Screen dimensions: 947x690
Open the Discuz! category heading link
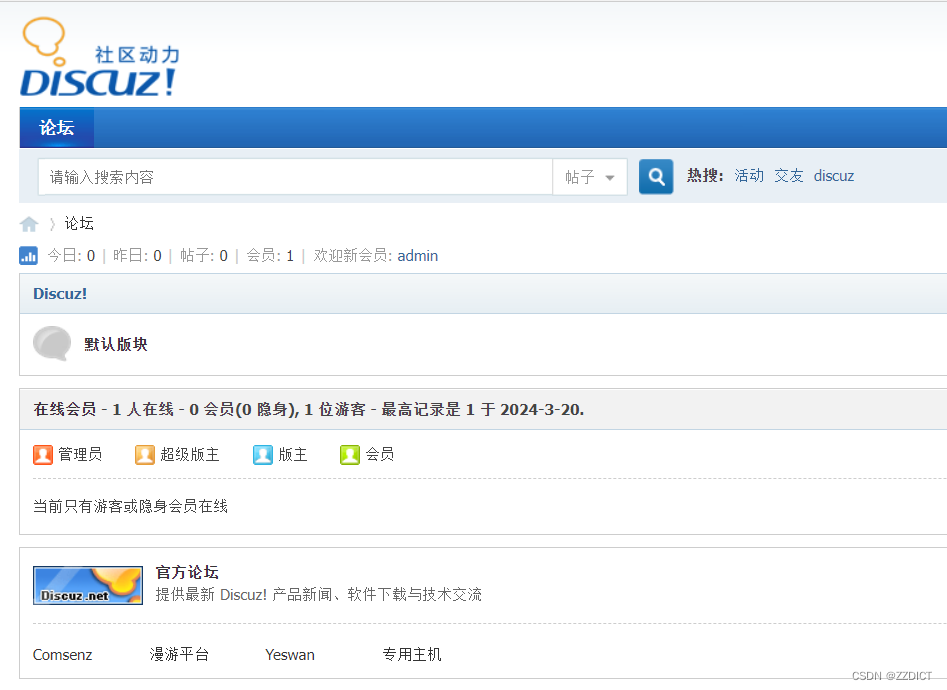(60, 294)
